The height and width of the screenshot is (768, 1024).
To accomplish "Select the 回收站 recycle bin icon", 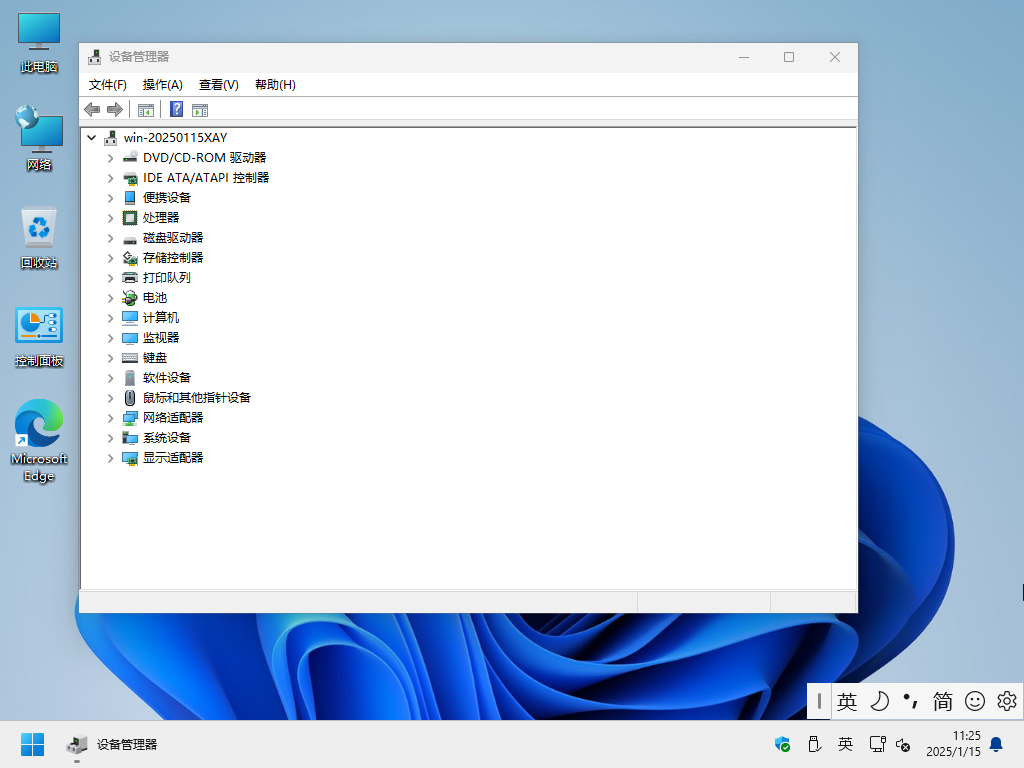I will pos(39,238).
